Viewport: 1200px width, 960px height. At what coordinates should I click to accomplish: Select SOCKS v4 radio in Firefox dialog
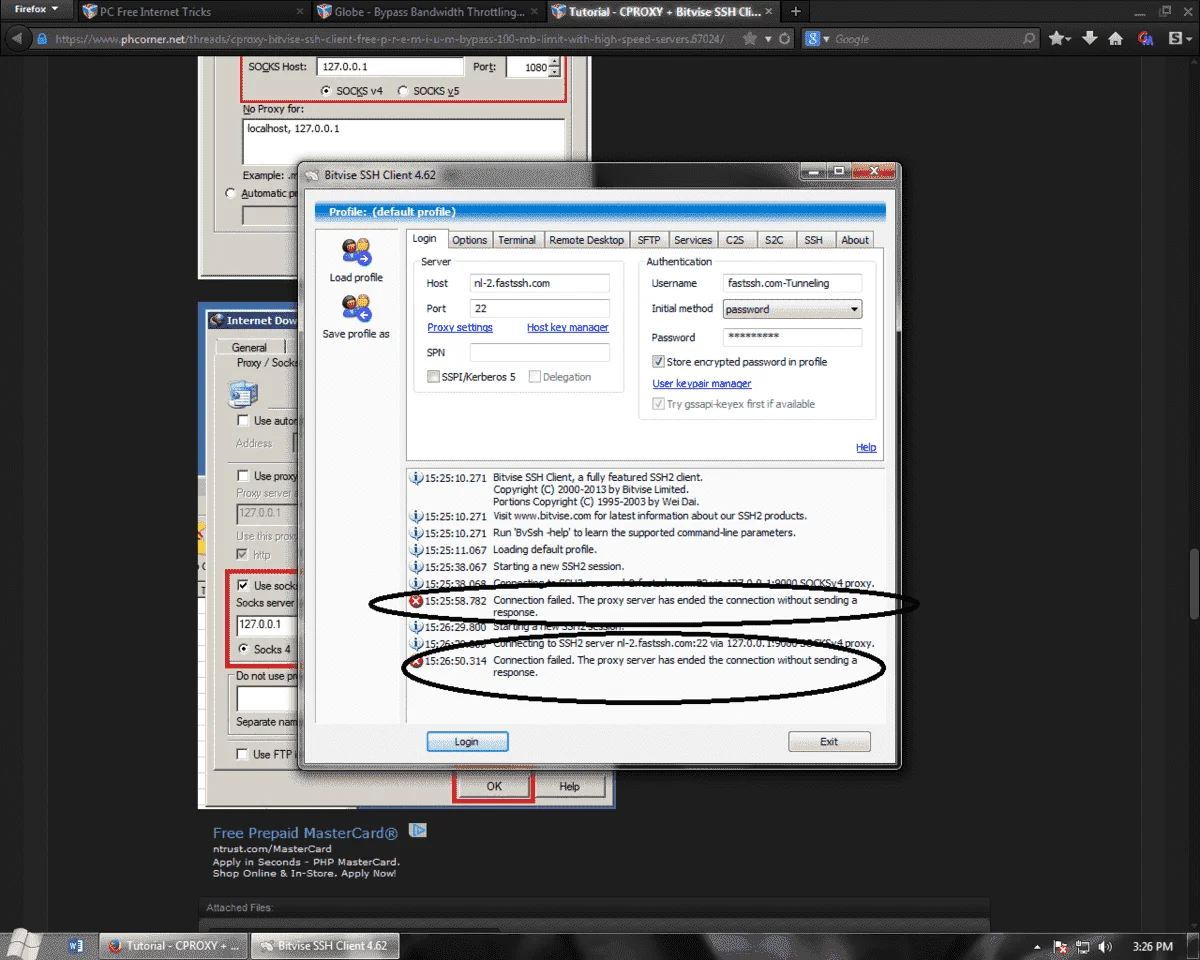[326, 91]
